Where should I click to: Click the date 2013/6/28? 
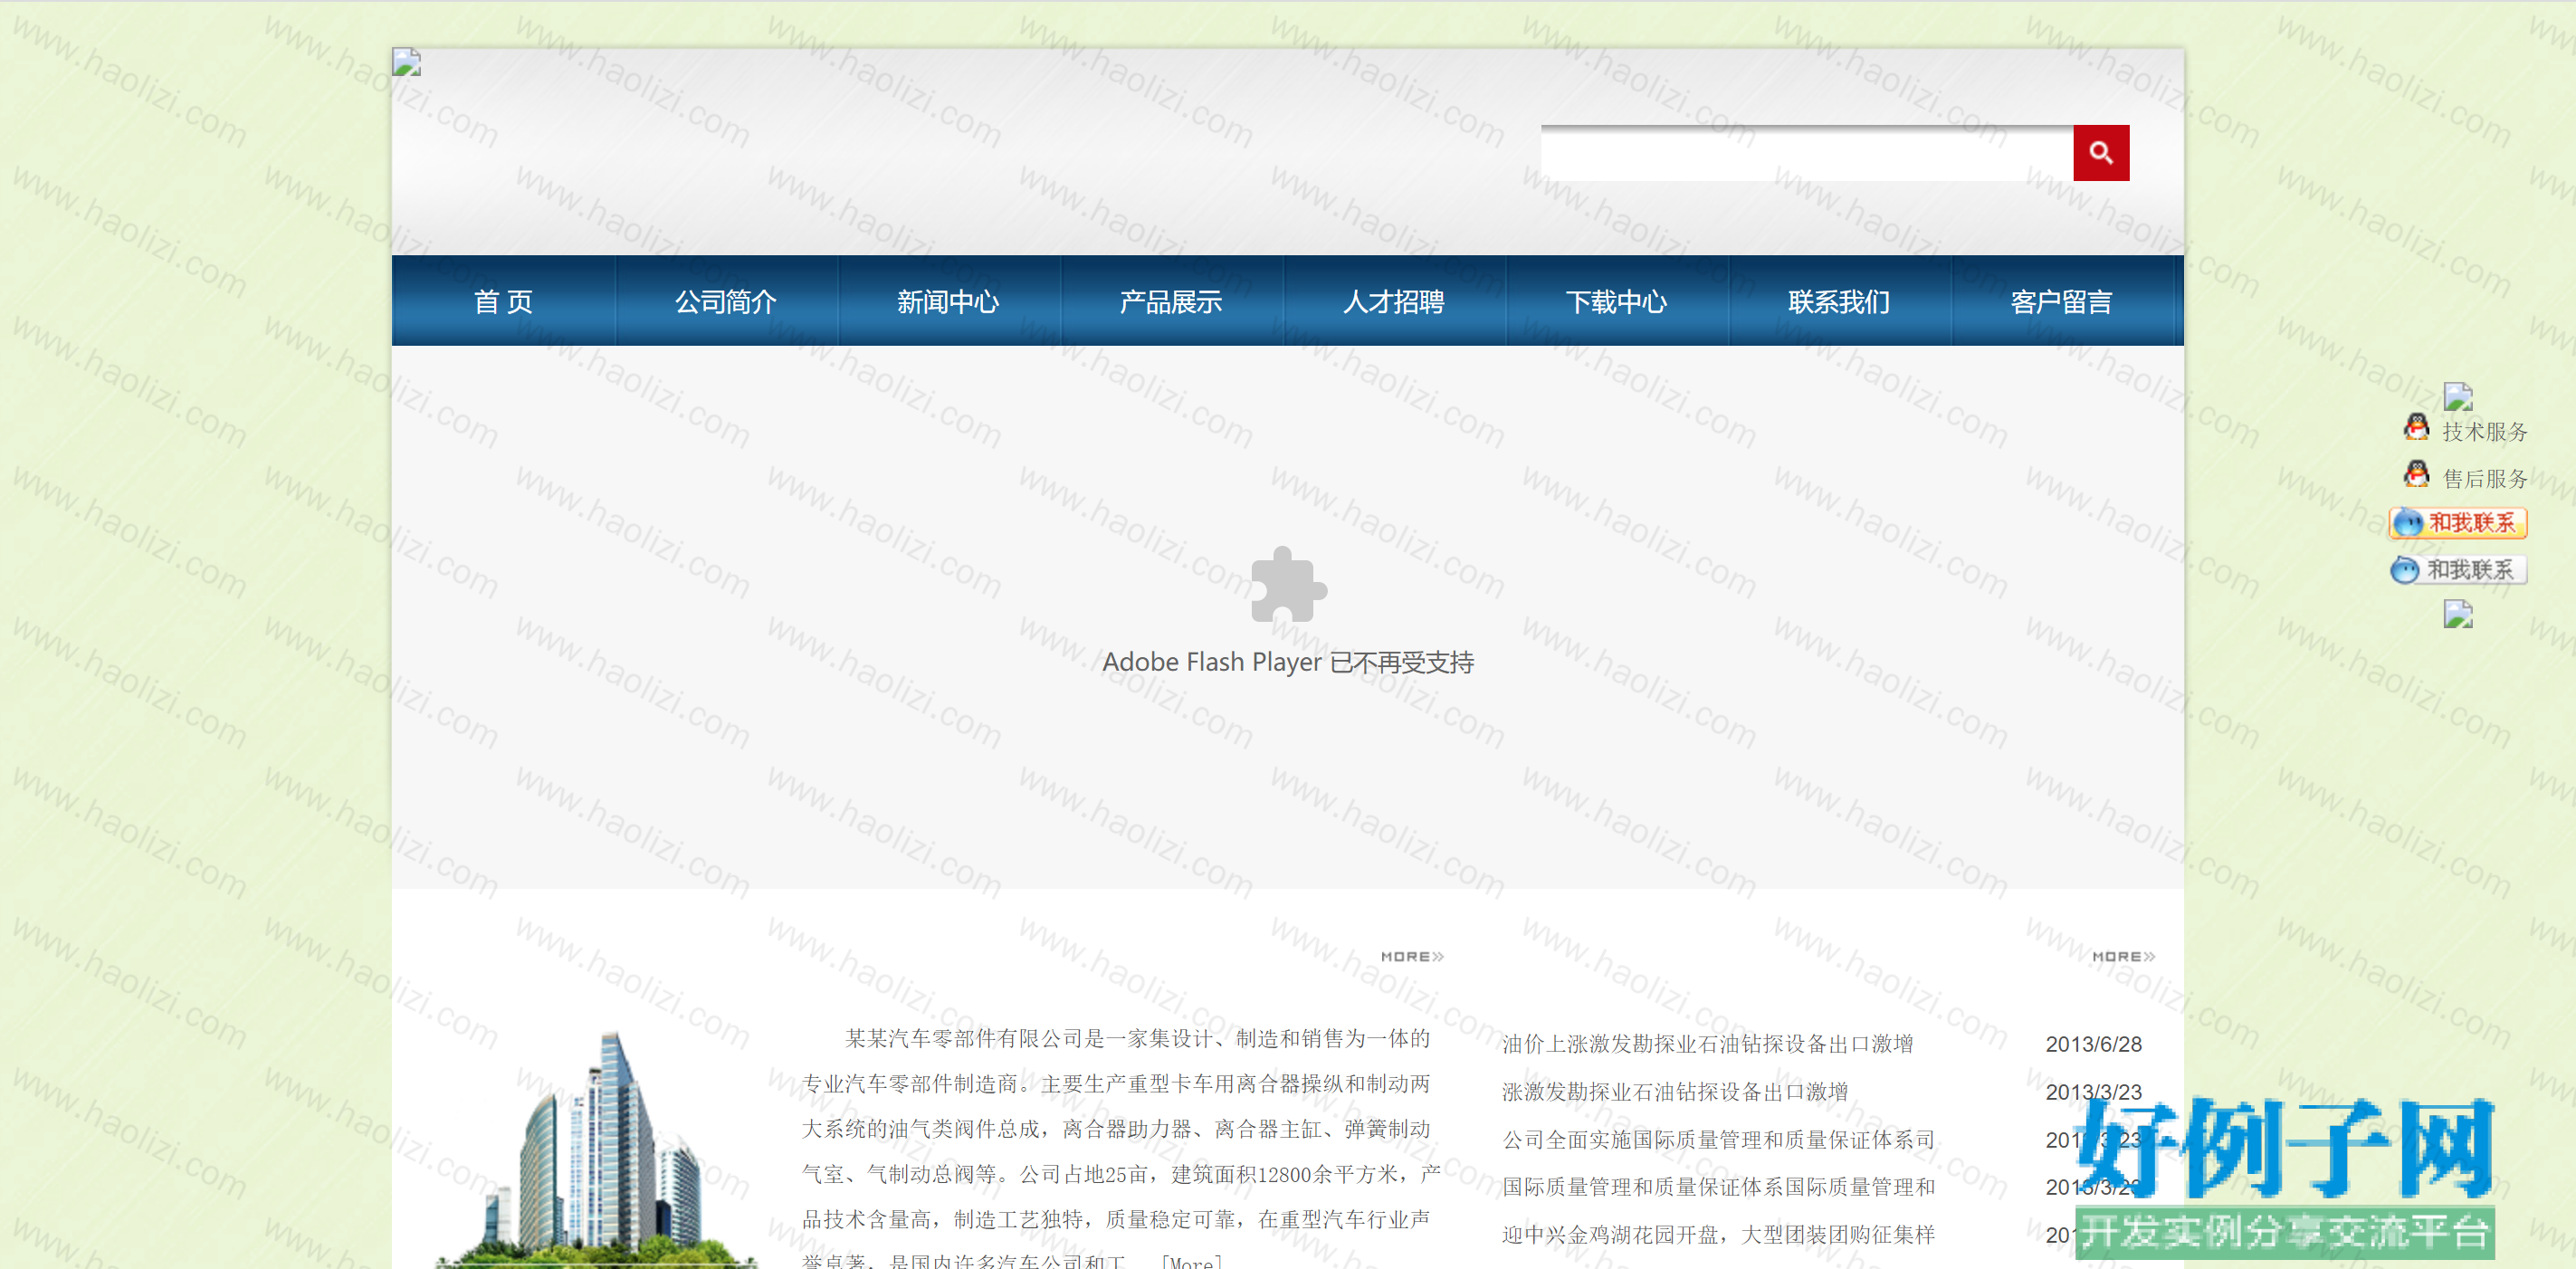click(x=2093, y=1044)
